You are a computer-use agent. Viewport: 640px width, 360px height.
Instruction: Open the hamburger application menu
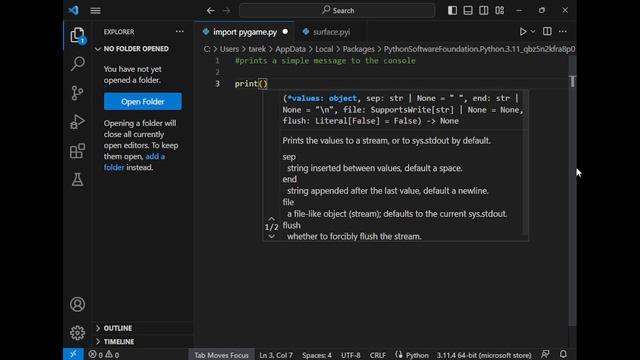95,11
